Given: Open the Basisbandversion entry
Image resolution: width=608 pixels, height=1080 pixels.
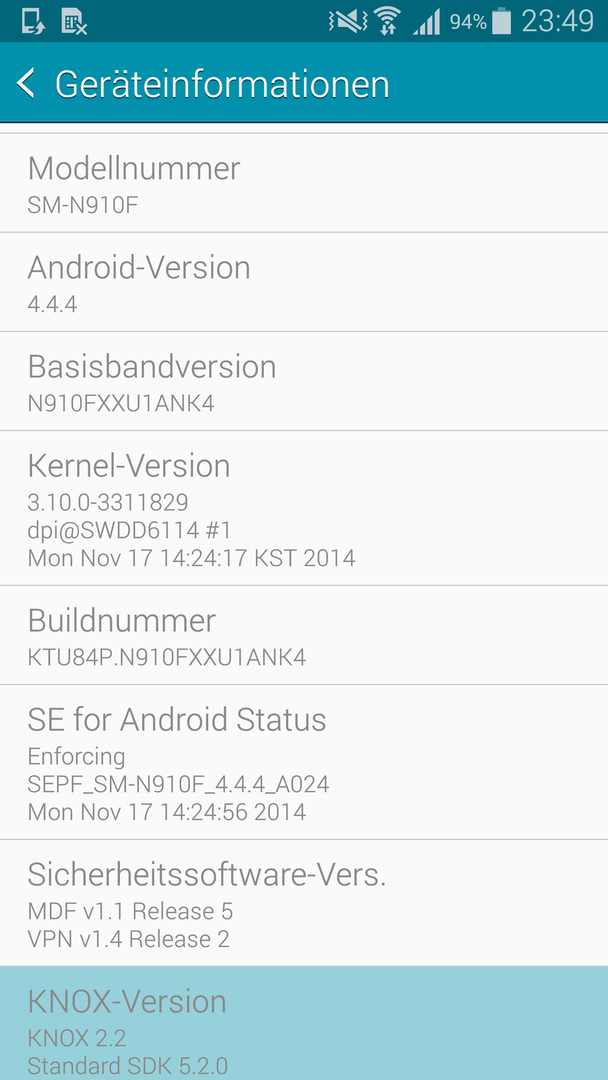Looking at the screenshot, I should tap(304, 382).
